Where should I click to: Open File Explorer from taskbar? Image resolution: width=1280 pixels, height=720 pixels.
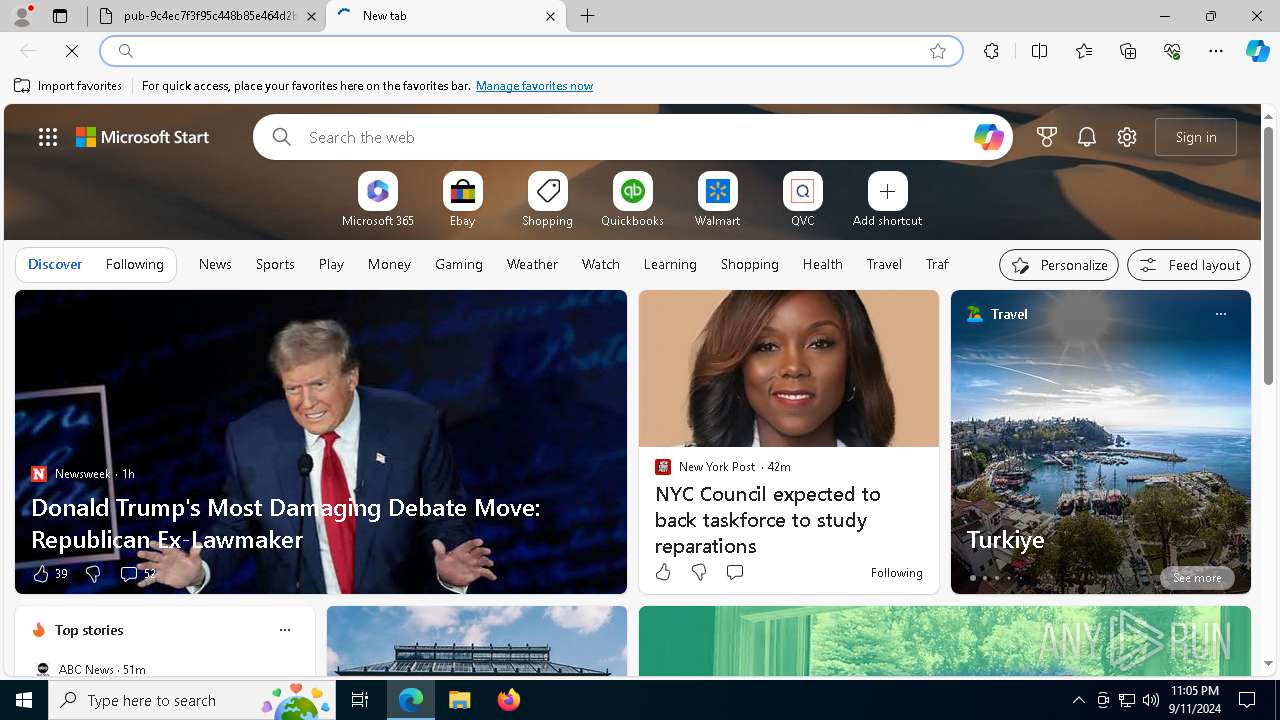click(x=459, y=700)
